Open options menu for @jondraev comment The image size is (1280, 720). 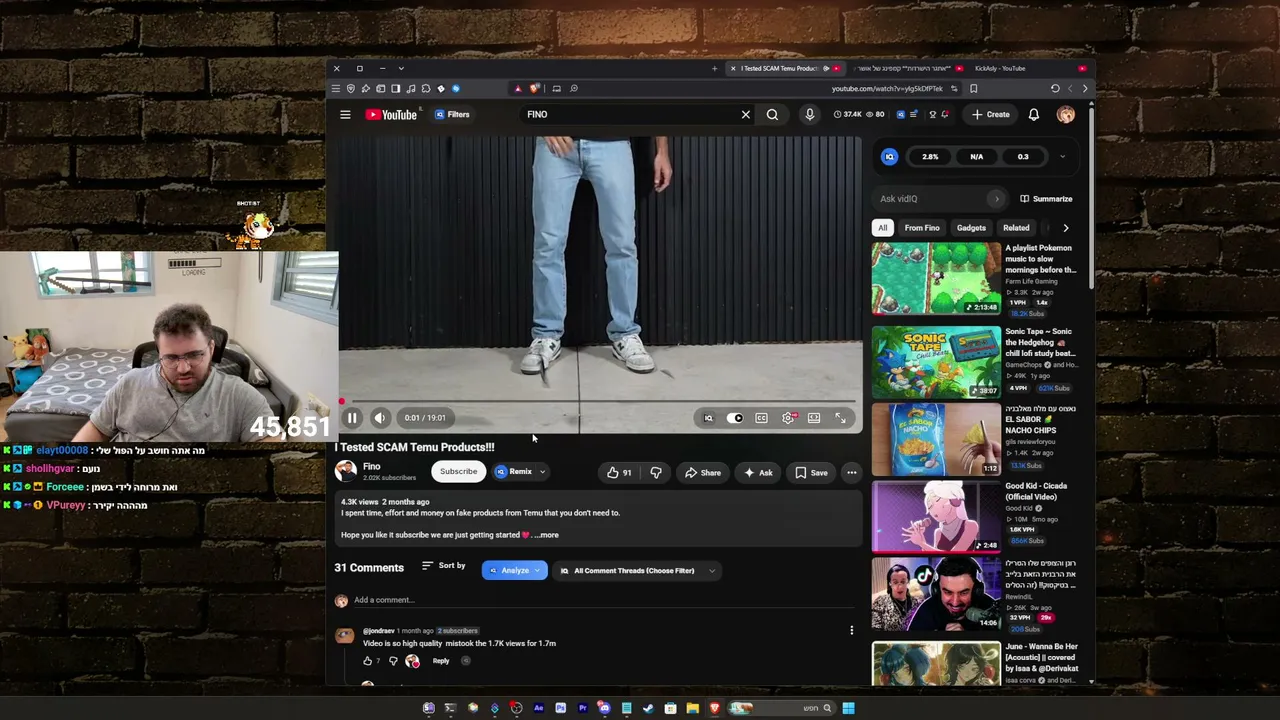click(x=852, y=630)
